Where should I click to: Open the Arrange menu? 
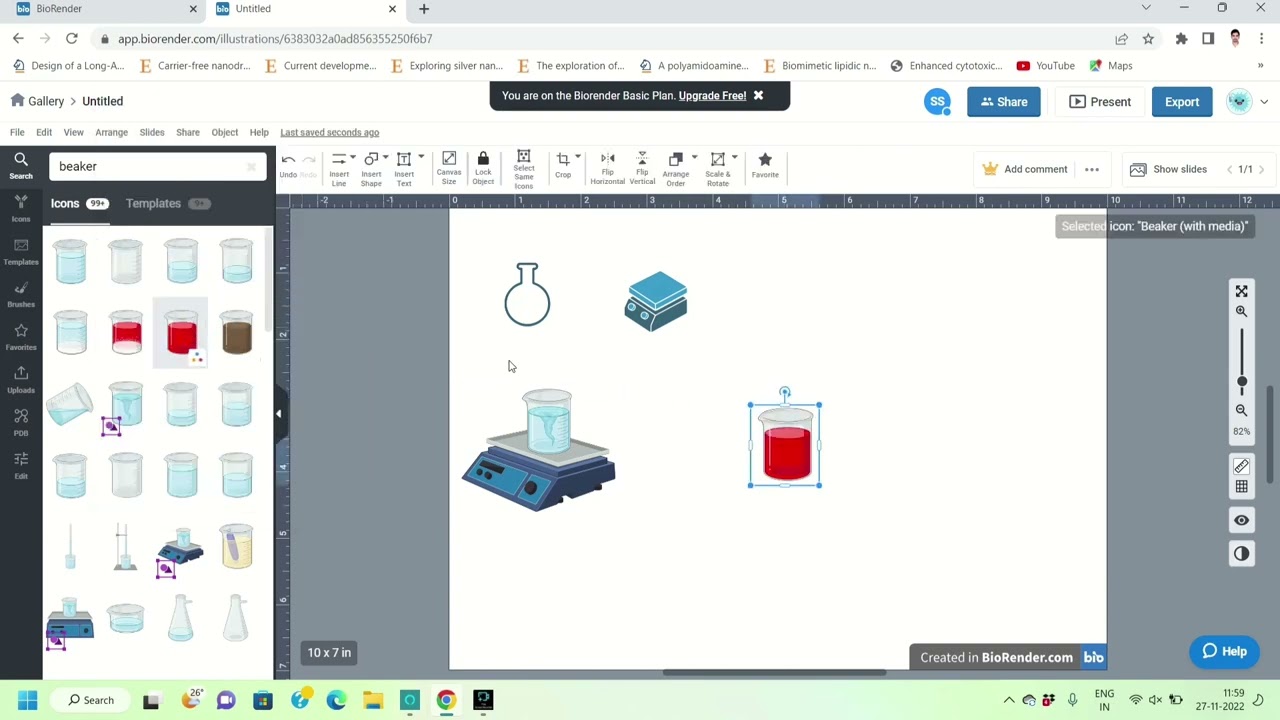click(x=111, y=132)
